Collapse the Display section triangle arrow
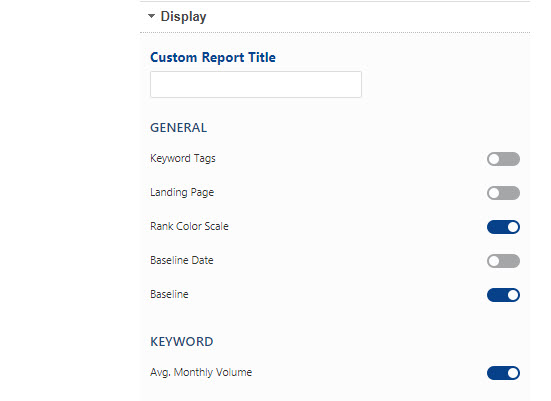Viewport: 551px width, 401px height. pos(151,16)
